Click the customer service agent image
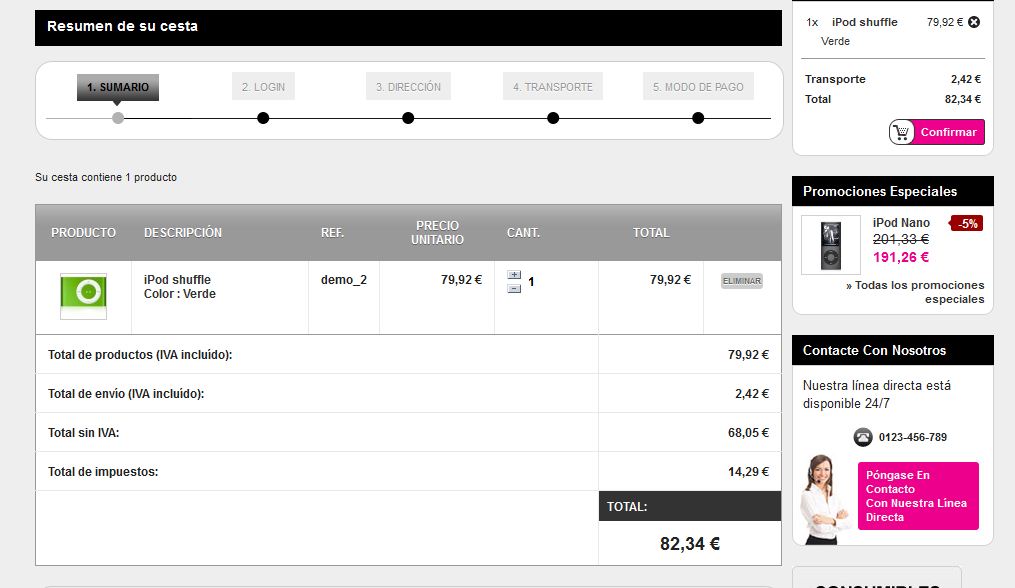The image size is (1015, 588). [x=825, y=498]
